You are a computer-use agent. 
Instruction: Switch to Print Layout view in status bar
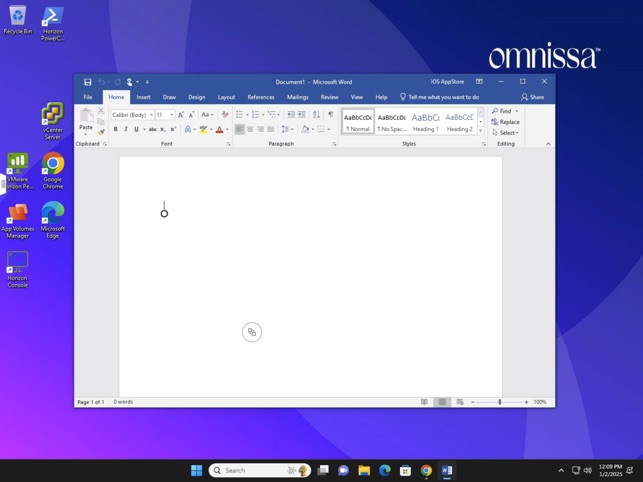click(x=442, y=402)
